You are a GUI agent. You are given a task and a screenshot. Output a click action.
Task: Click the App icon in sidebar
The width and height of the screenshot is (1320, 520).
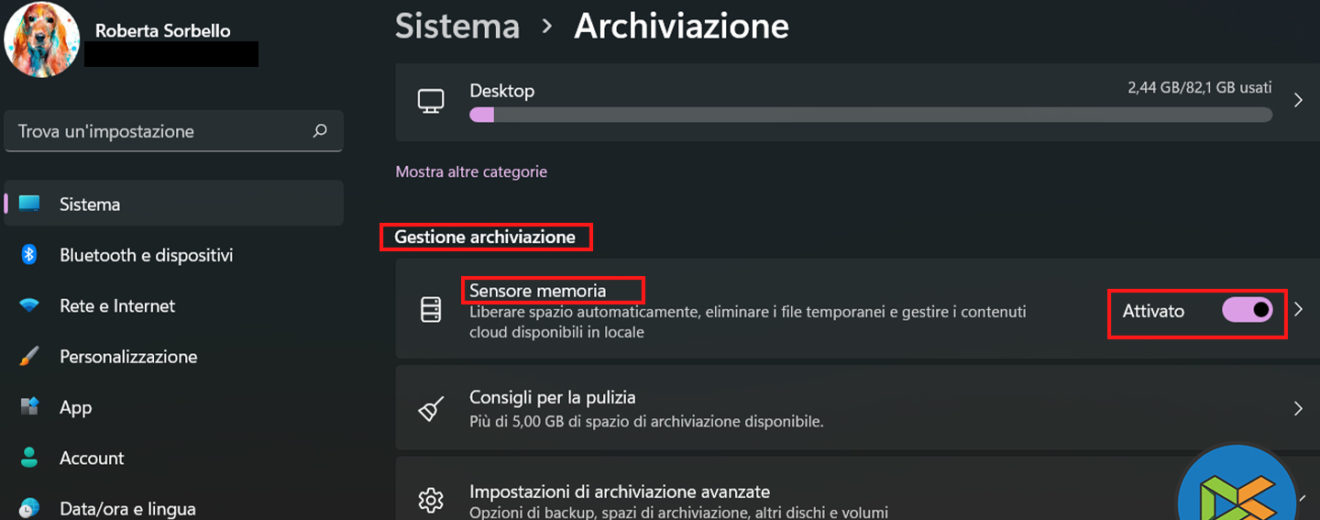coord(29,407)
